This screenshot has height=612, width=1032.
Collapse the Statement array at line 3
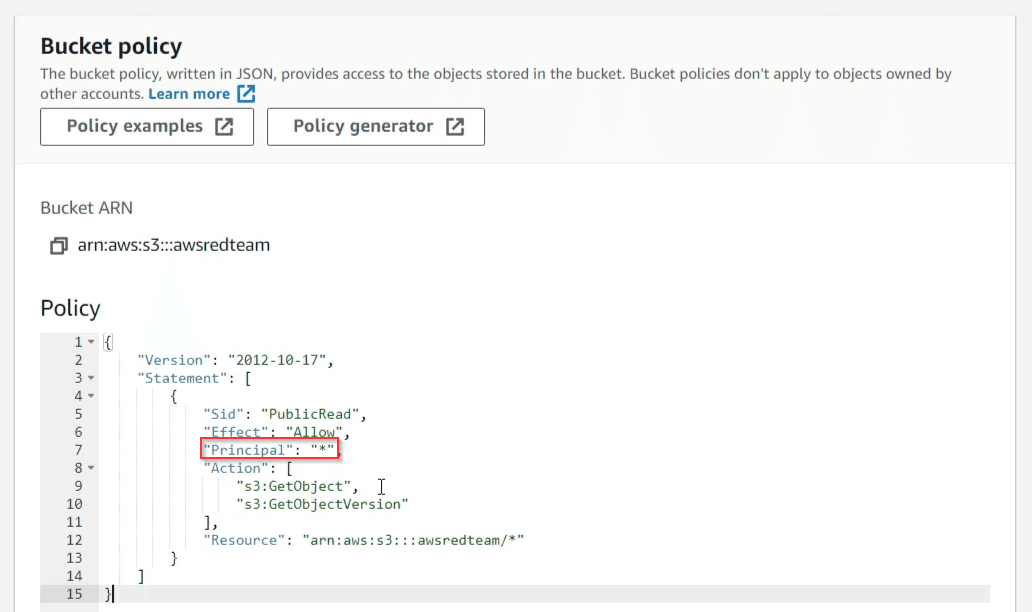91,378
